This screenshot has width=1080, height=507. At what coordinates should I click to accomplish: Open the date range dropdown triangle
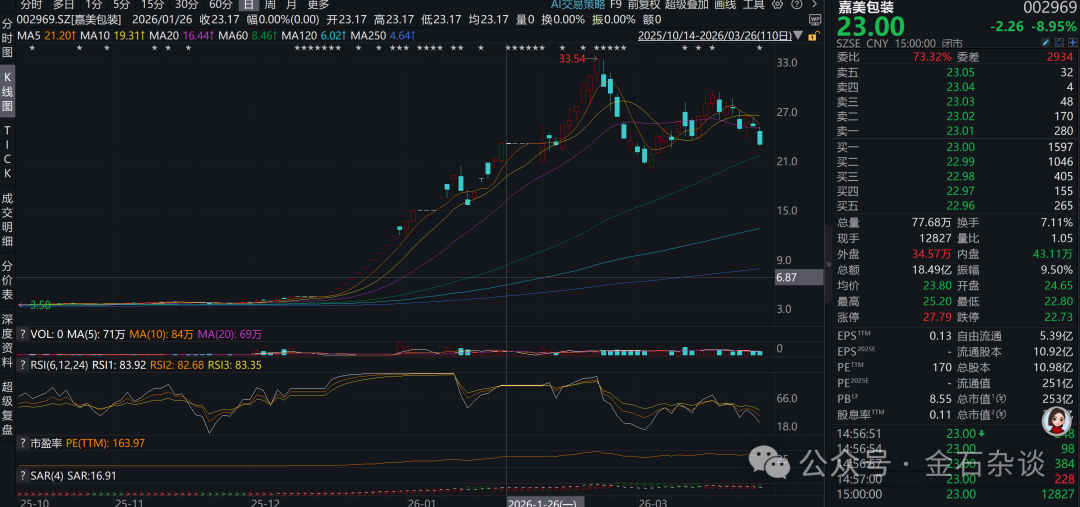click(x=798, y=35)
